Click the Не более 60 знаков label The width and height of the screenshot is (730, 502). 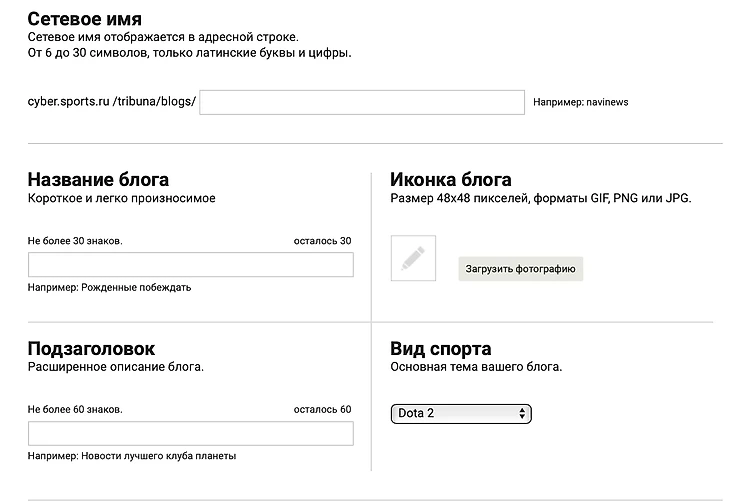coord(75,409)
